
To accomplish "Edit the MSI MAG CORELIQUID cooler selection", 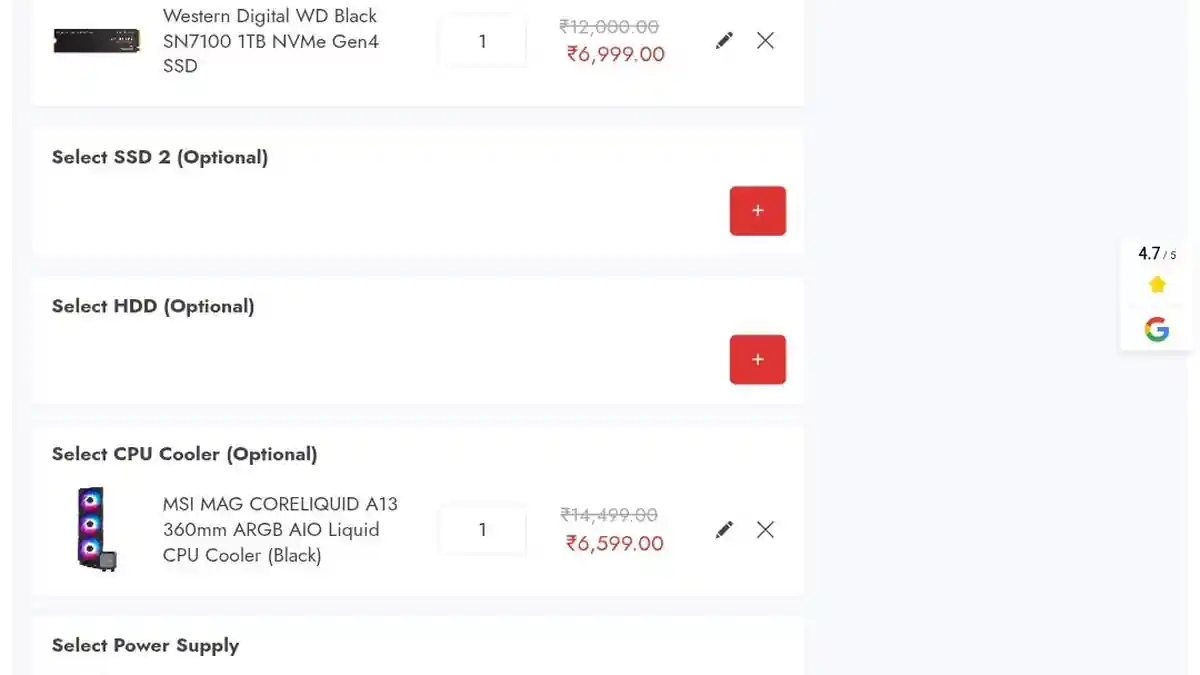I will (724, 530).
